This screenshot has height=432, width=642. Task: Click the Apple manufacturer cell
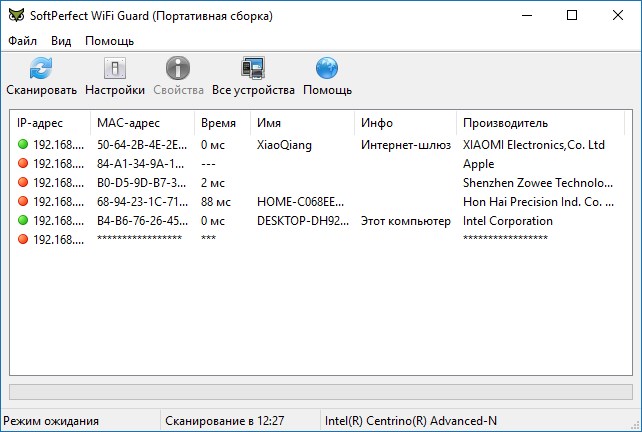pos(478,164)
